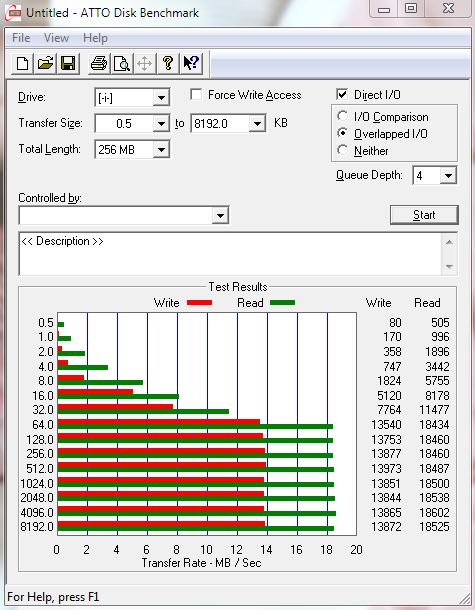Close the ATTO Disk Benchmark window
The height and width of the screenshot is (610, 475).
click(x=448, y=9)
